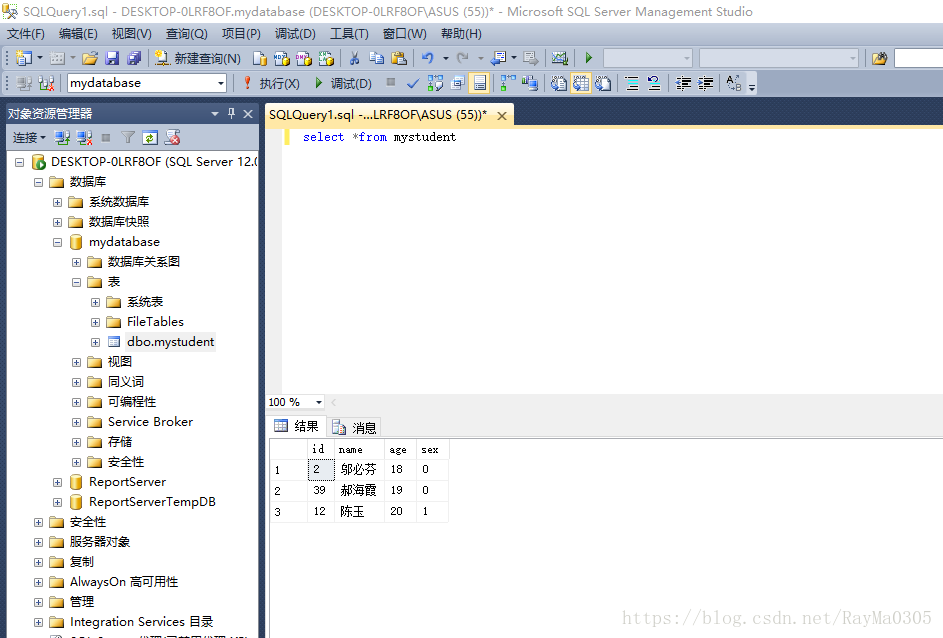Image resolution: width=943 pixels, height=638 pixels.
Task: Toggle Include Actual Execution Plan icon
Action: pyautogui.click(x=508, y=84)
